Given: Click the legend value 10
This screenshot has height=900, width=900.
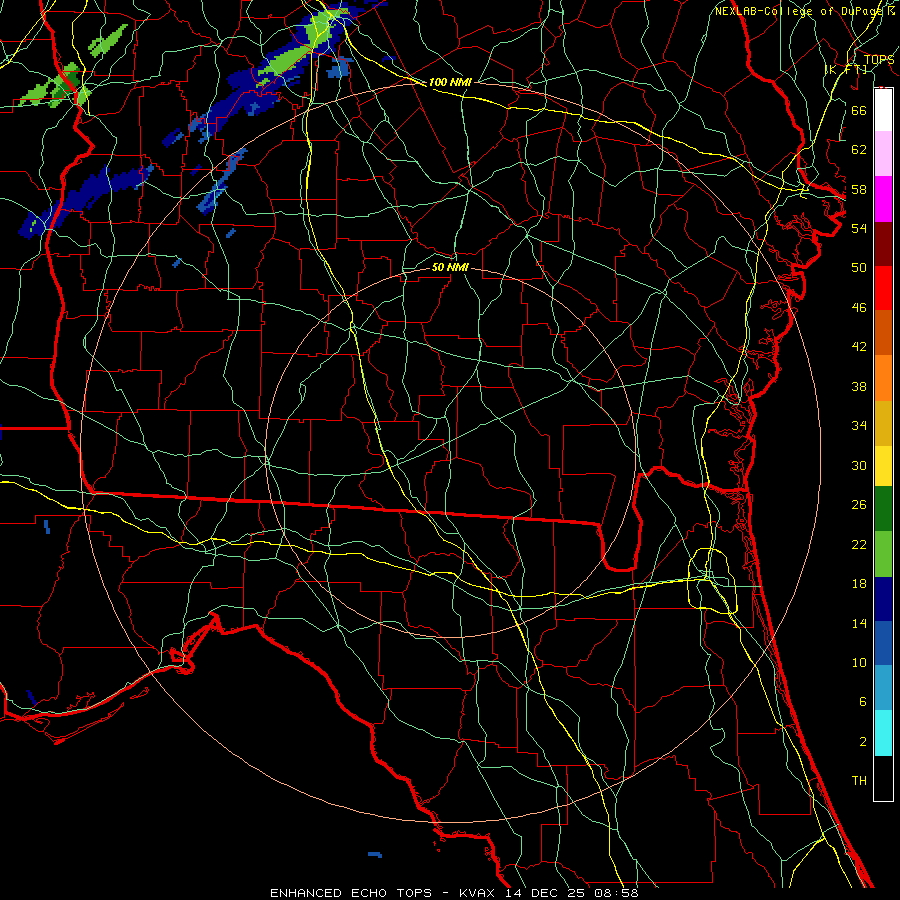Looking at the screenshot, I should point(859,663).
